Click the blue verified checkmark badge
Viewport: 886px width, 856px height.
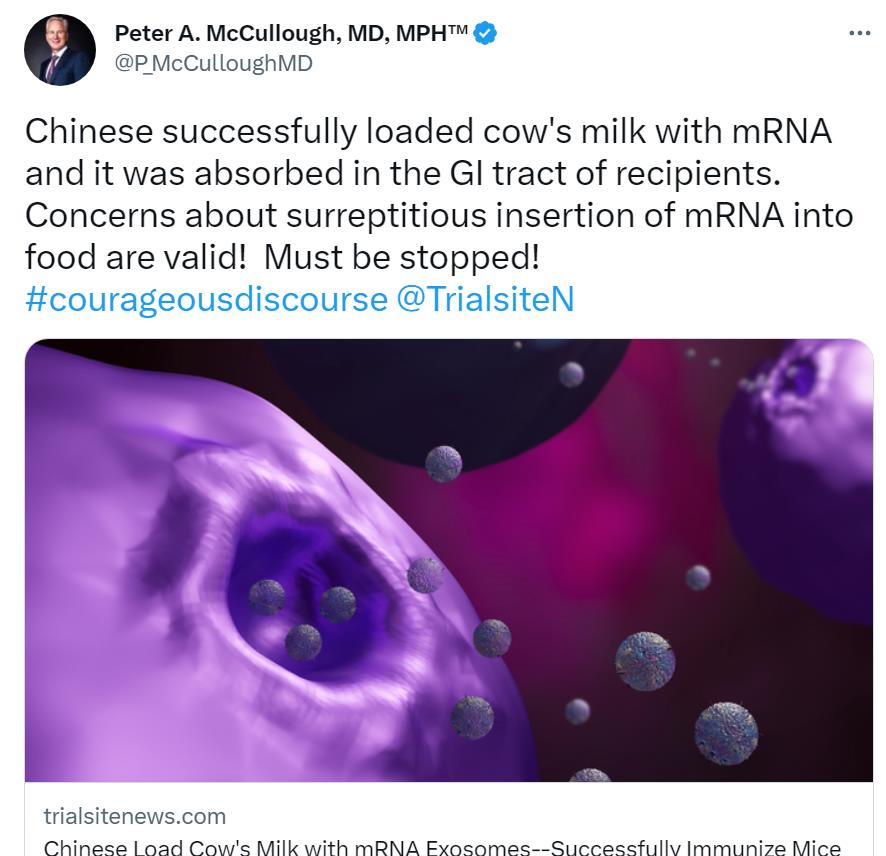485,33
